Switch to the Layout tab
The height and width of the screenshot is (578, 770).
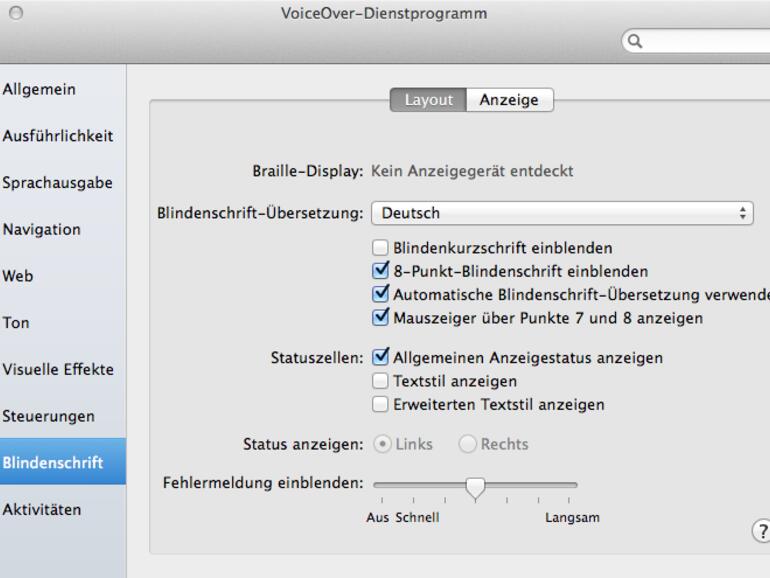(x=428, y=100)
